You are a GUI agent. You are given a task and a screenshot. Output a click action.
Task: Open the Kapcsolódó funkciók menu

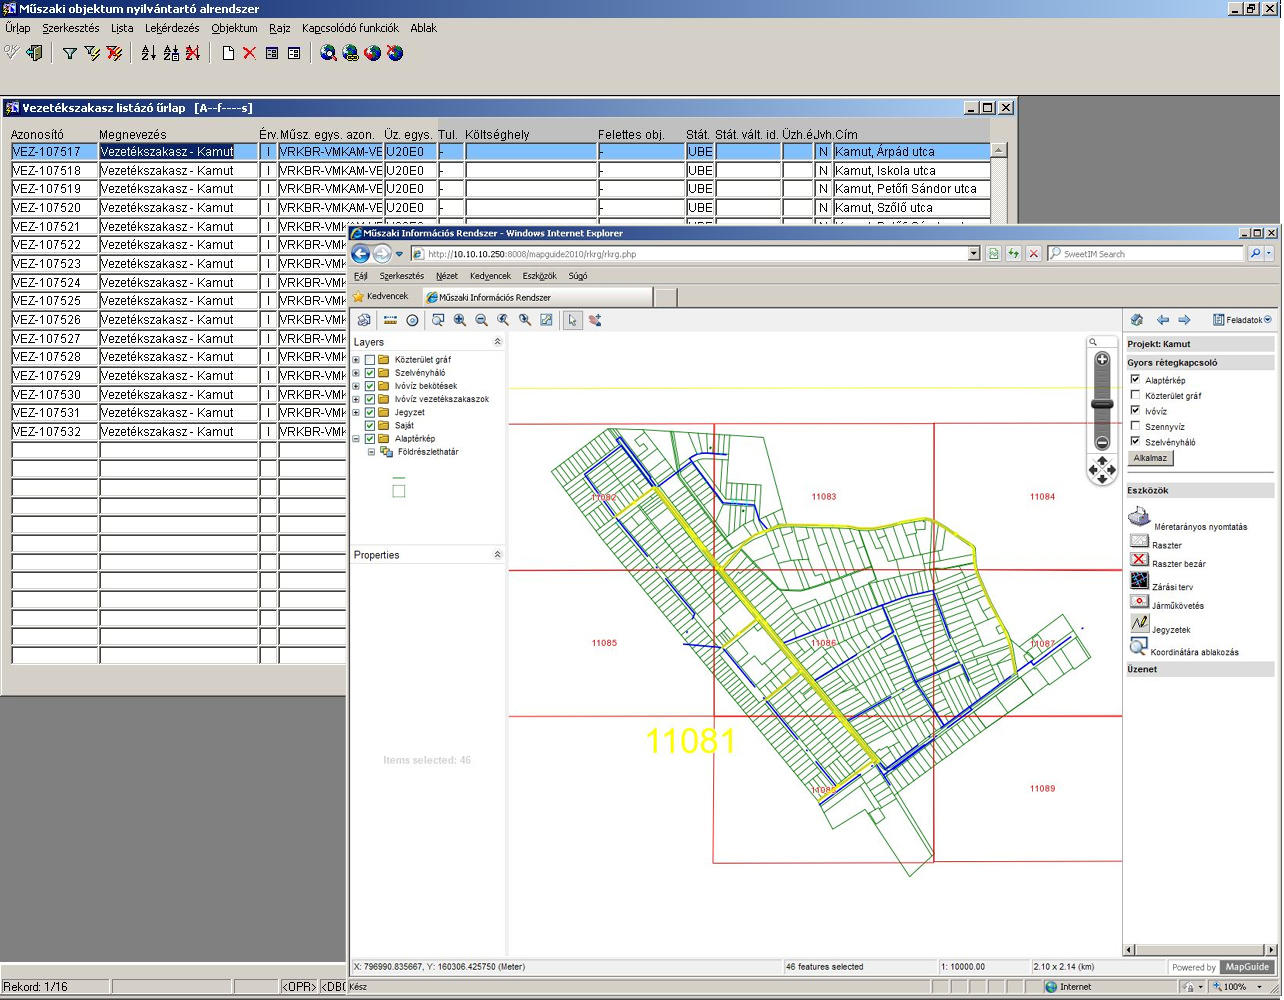tap(350, 28)
